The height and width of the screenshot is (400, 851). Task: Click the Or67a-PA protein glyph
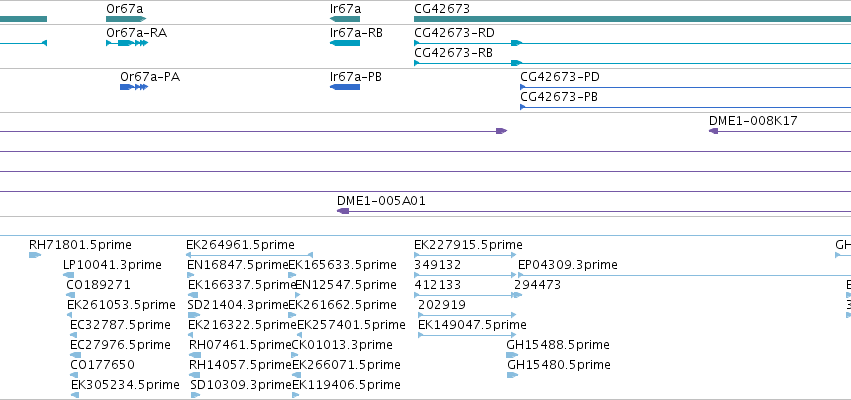(x=133, y=87)
